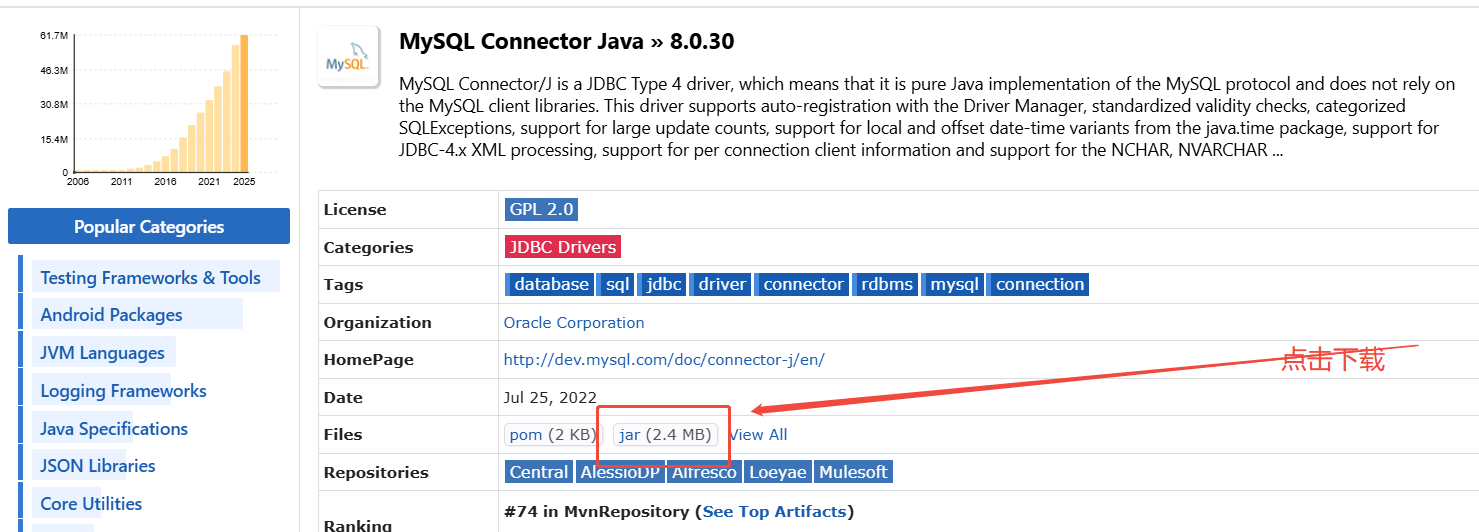Open Testing Frameworks & Tools category

[x=150, y=278]
